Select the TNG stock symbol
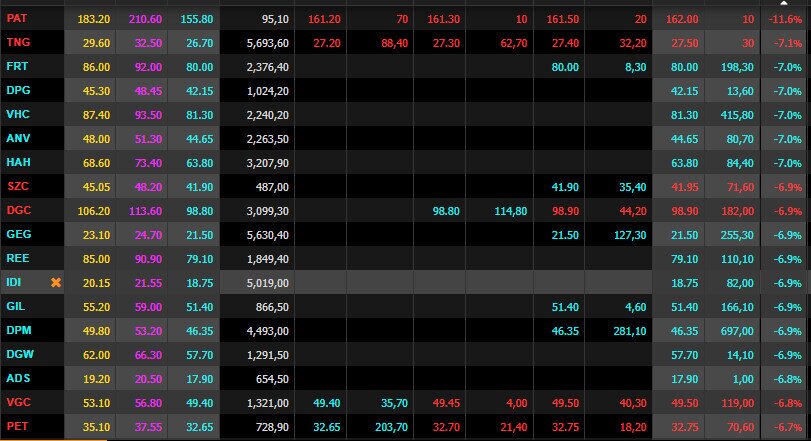This screenshot has width=811, height=441. pos(18,42)
